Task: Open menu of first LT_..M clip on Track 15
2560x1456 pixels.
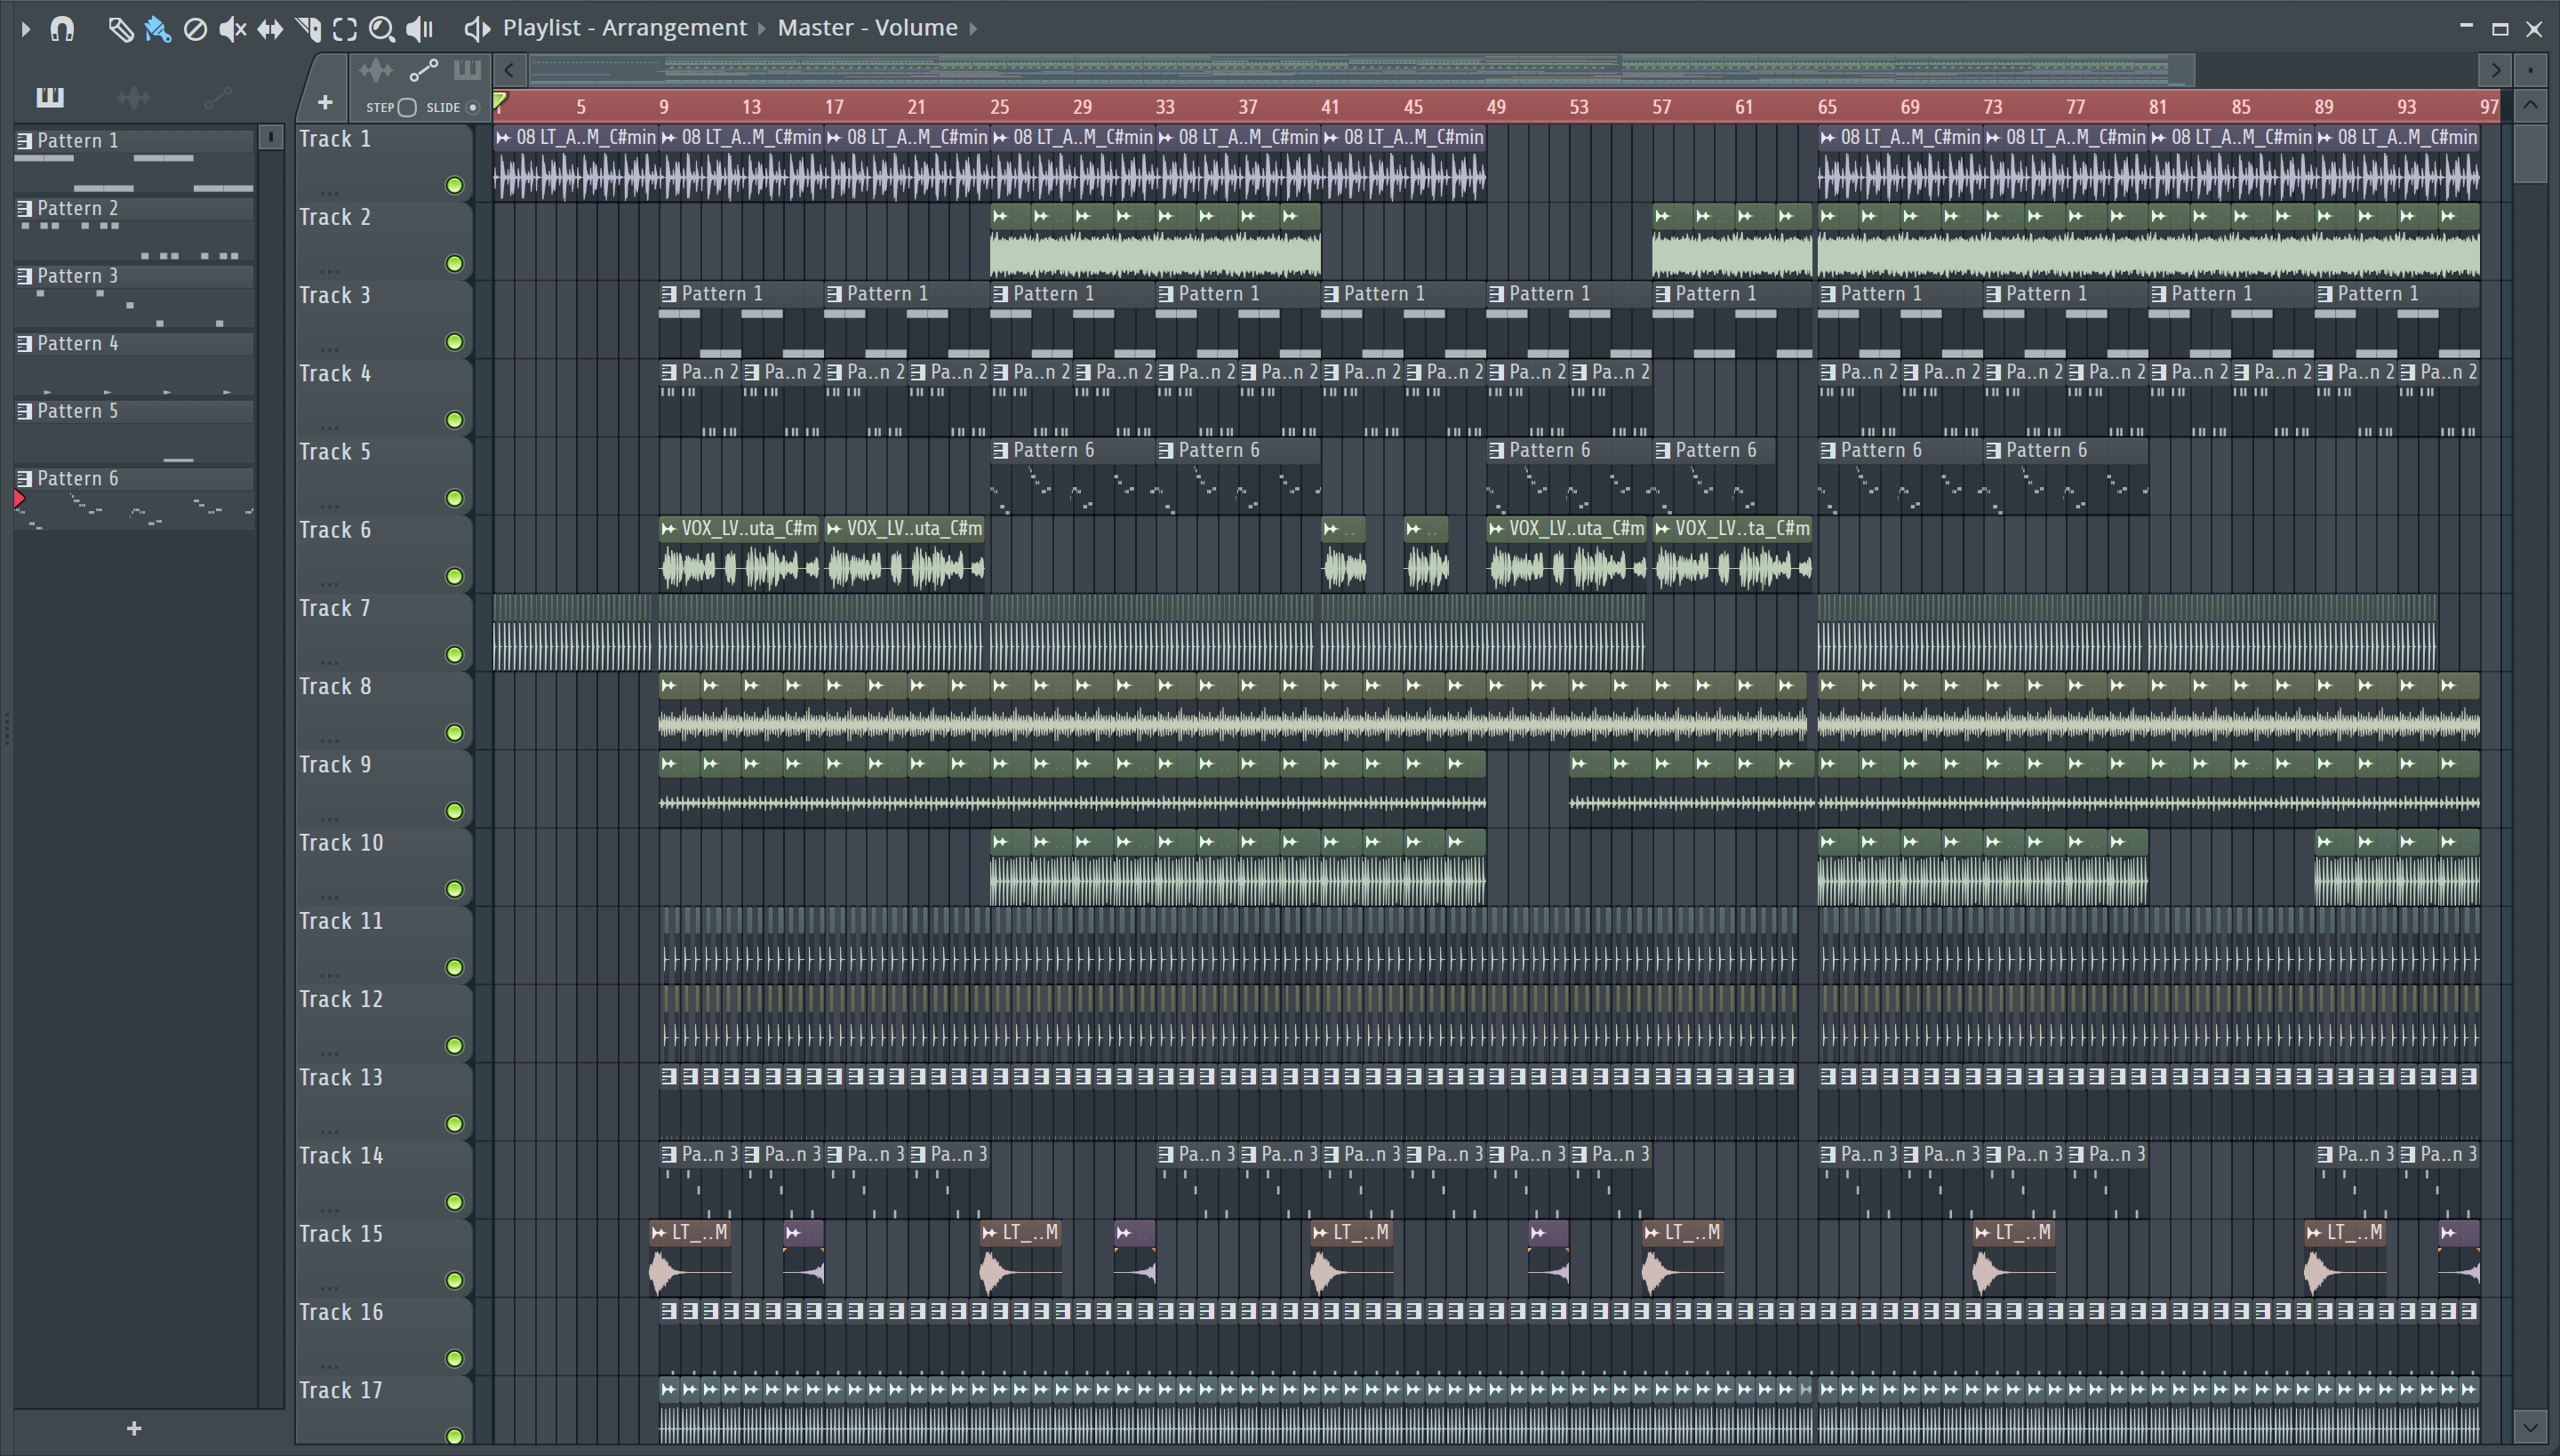Action: 659,1233
